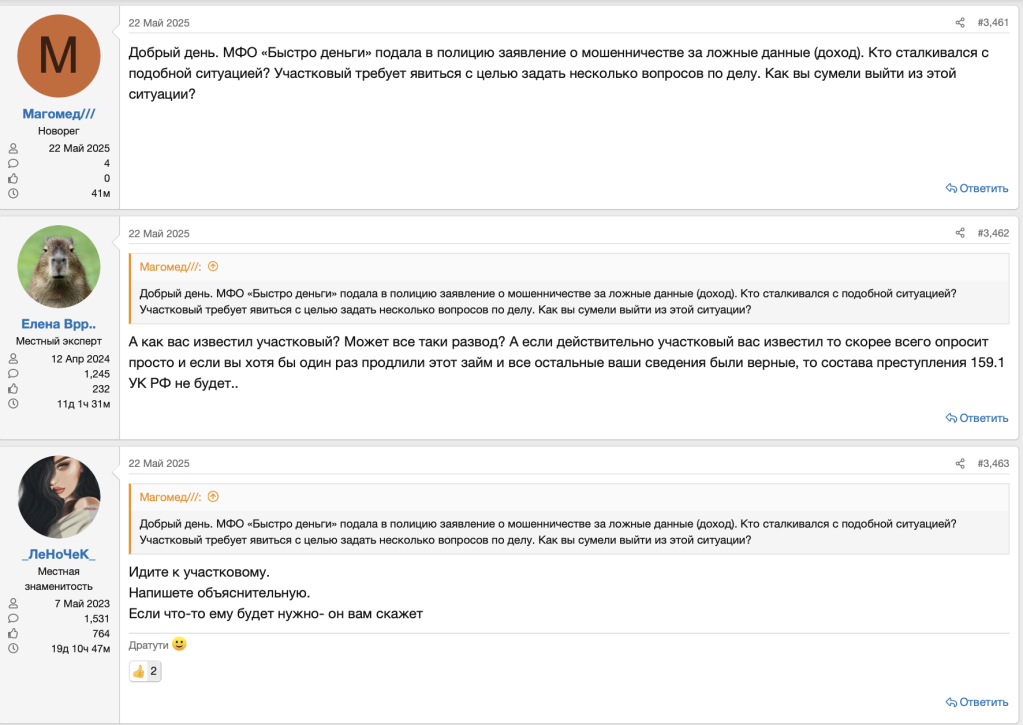Screen dimensions: 1023x725
Task: Jump to quoted post via arrow in _ЛеНоЧеК_'s reply
Action: pyautogui.click(x=213, y=497)
